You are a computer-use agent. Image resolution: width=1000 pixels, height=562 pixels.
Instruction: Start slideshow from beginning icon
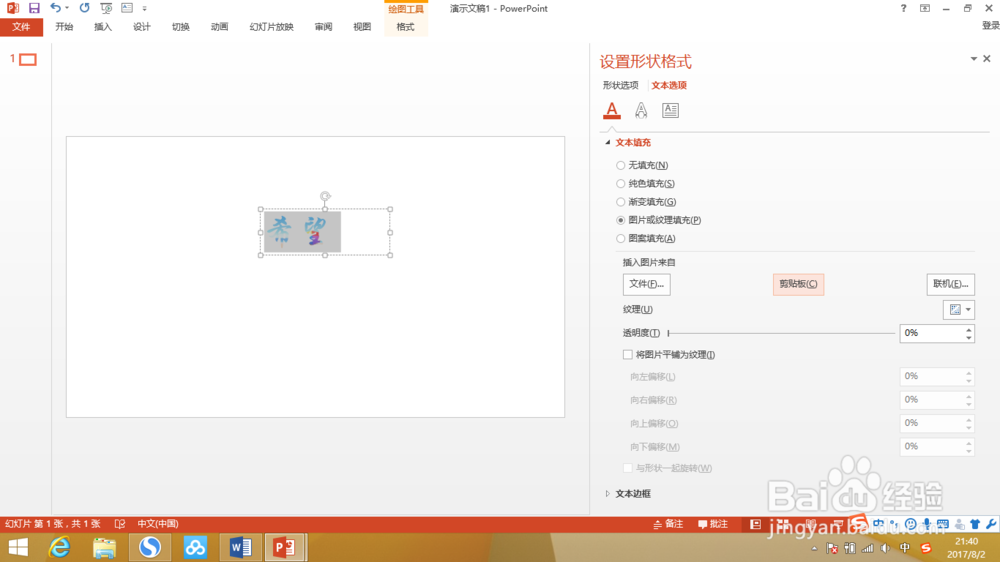click(x=106, y=8)
